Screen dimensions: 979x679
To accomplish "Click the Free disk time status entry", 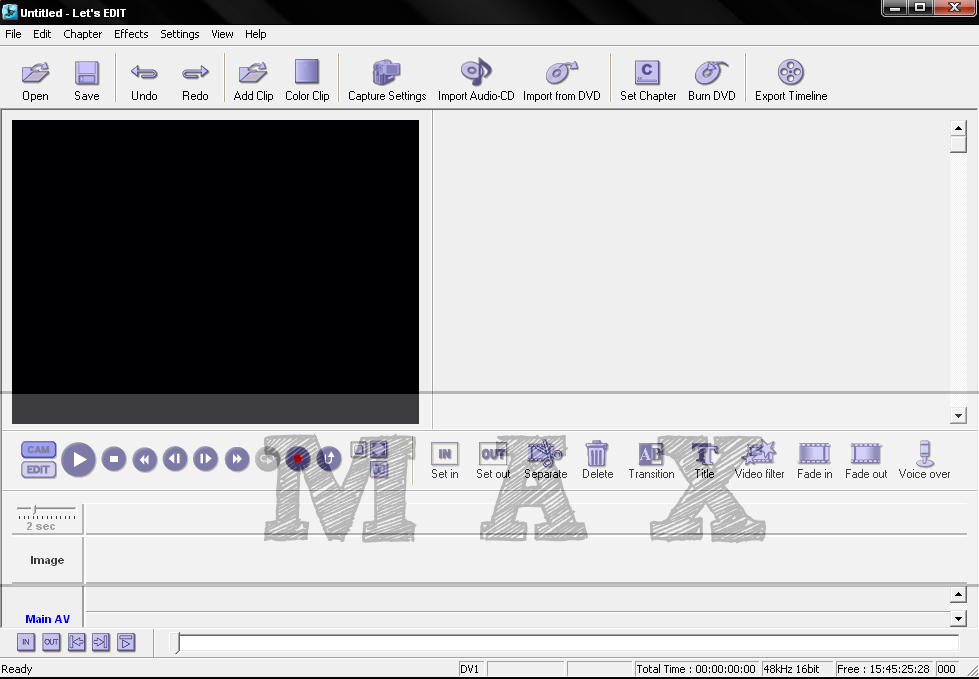I will (x=883, y=669).
